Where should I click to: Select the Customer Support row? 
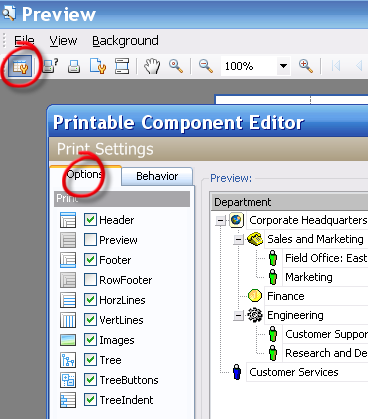(325, 334)
